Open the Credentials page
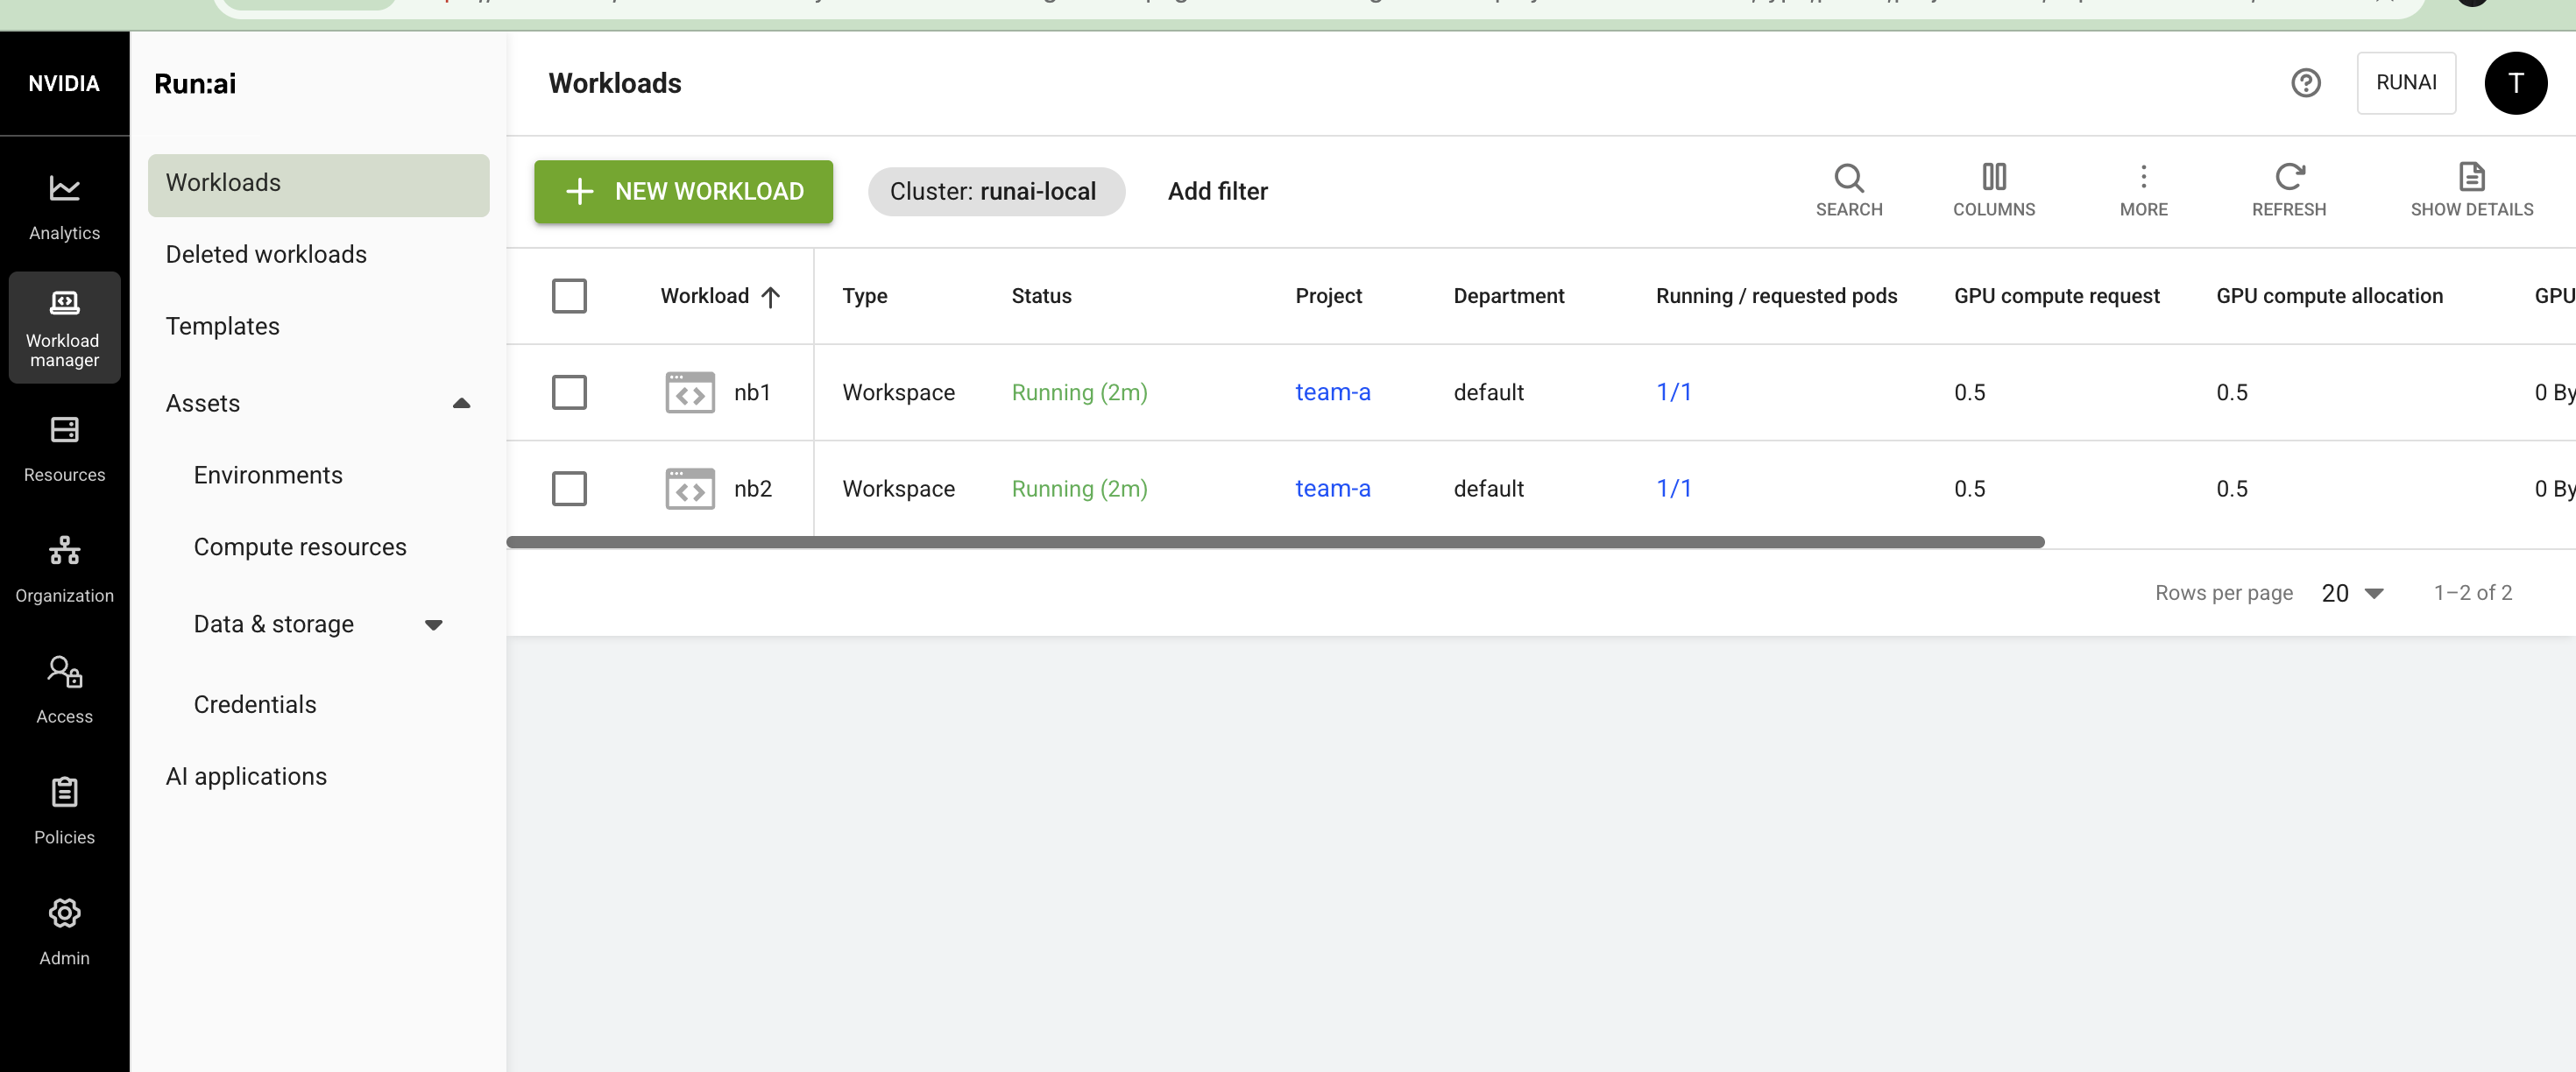This screenshot has height=1072, width=2576. coord(255,705)
